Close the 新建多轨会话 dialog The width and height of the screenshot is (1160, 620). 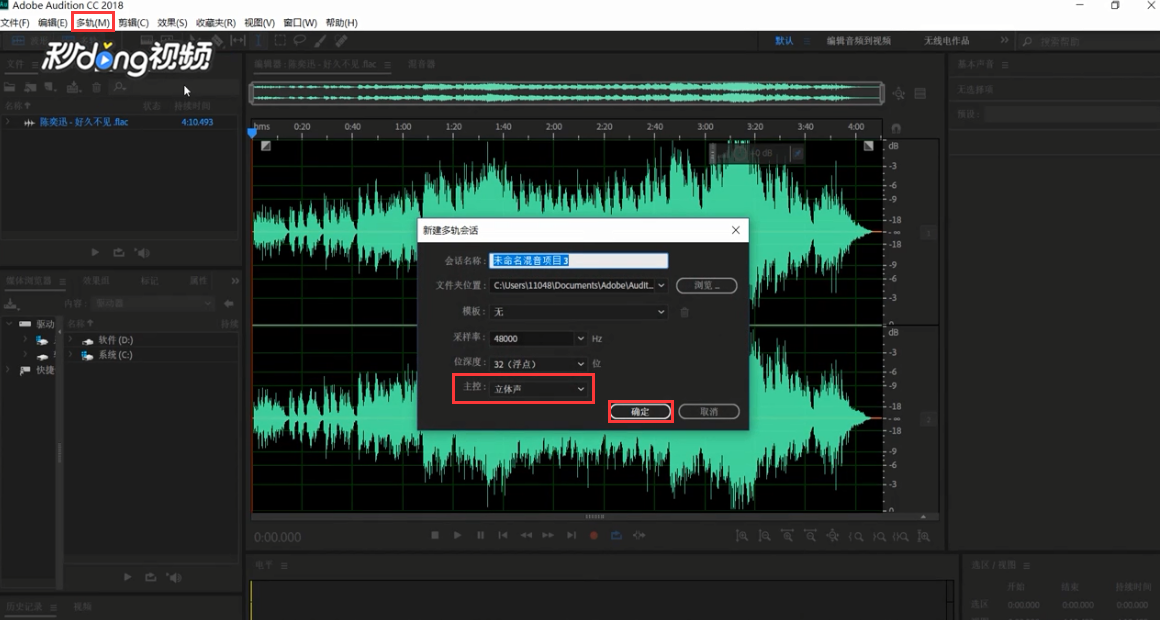(735, 230)
